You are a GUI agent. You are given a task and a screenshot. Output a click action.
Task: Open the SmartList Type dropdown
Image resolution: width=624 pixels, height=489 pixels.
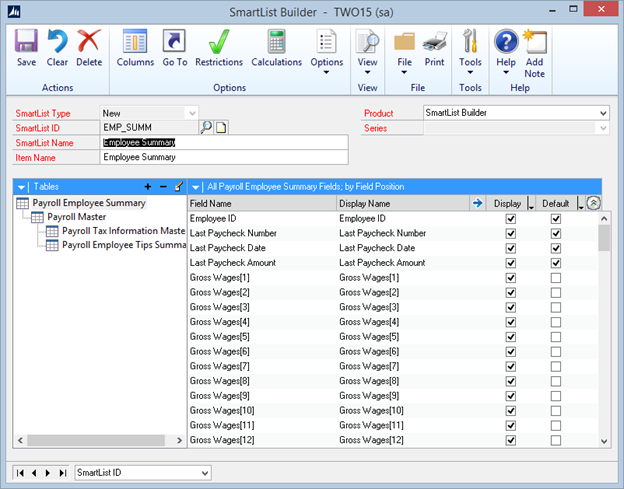coord(192,113)
